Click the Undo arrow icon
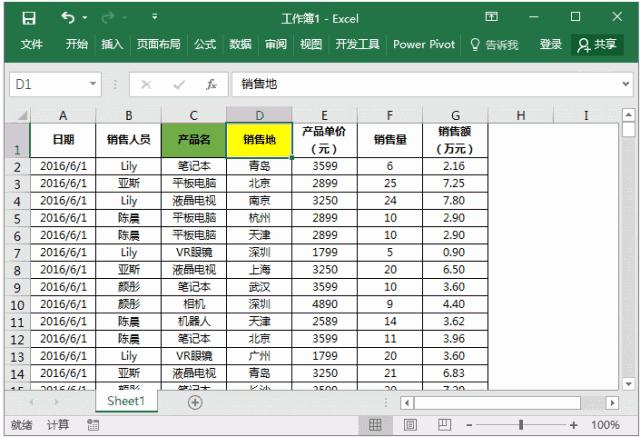640x437 pixels. [68, 18]
